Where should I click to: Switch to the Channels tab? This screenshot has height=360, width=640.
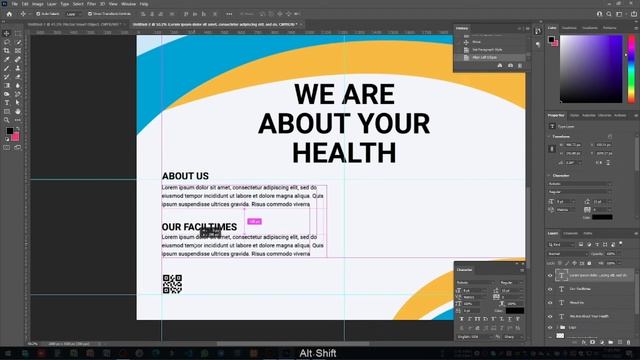(x=571, y=233)
